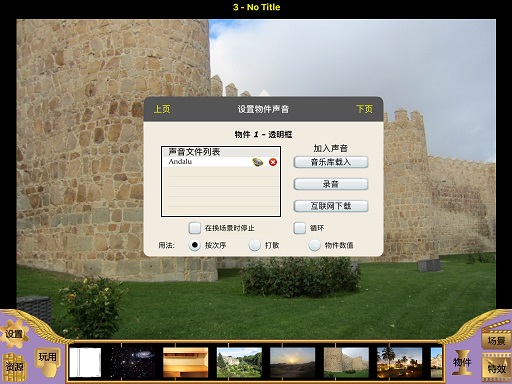Screen dimensions: 512x384
Task: Open the 设置 gear icon
Action: (x=14, y=334)
